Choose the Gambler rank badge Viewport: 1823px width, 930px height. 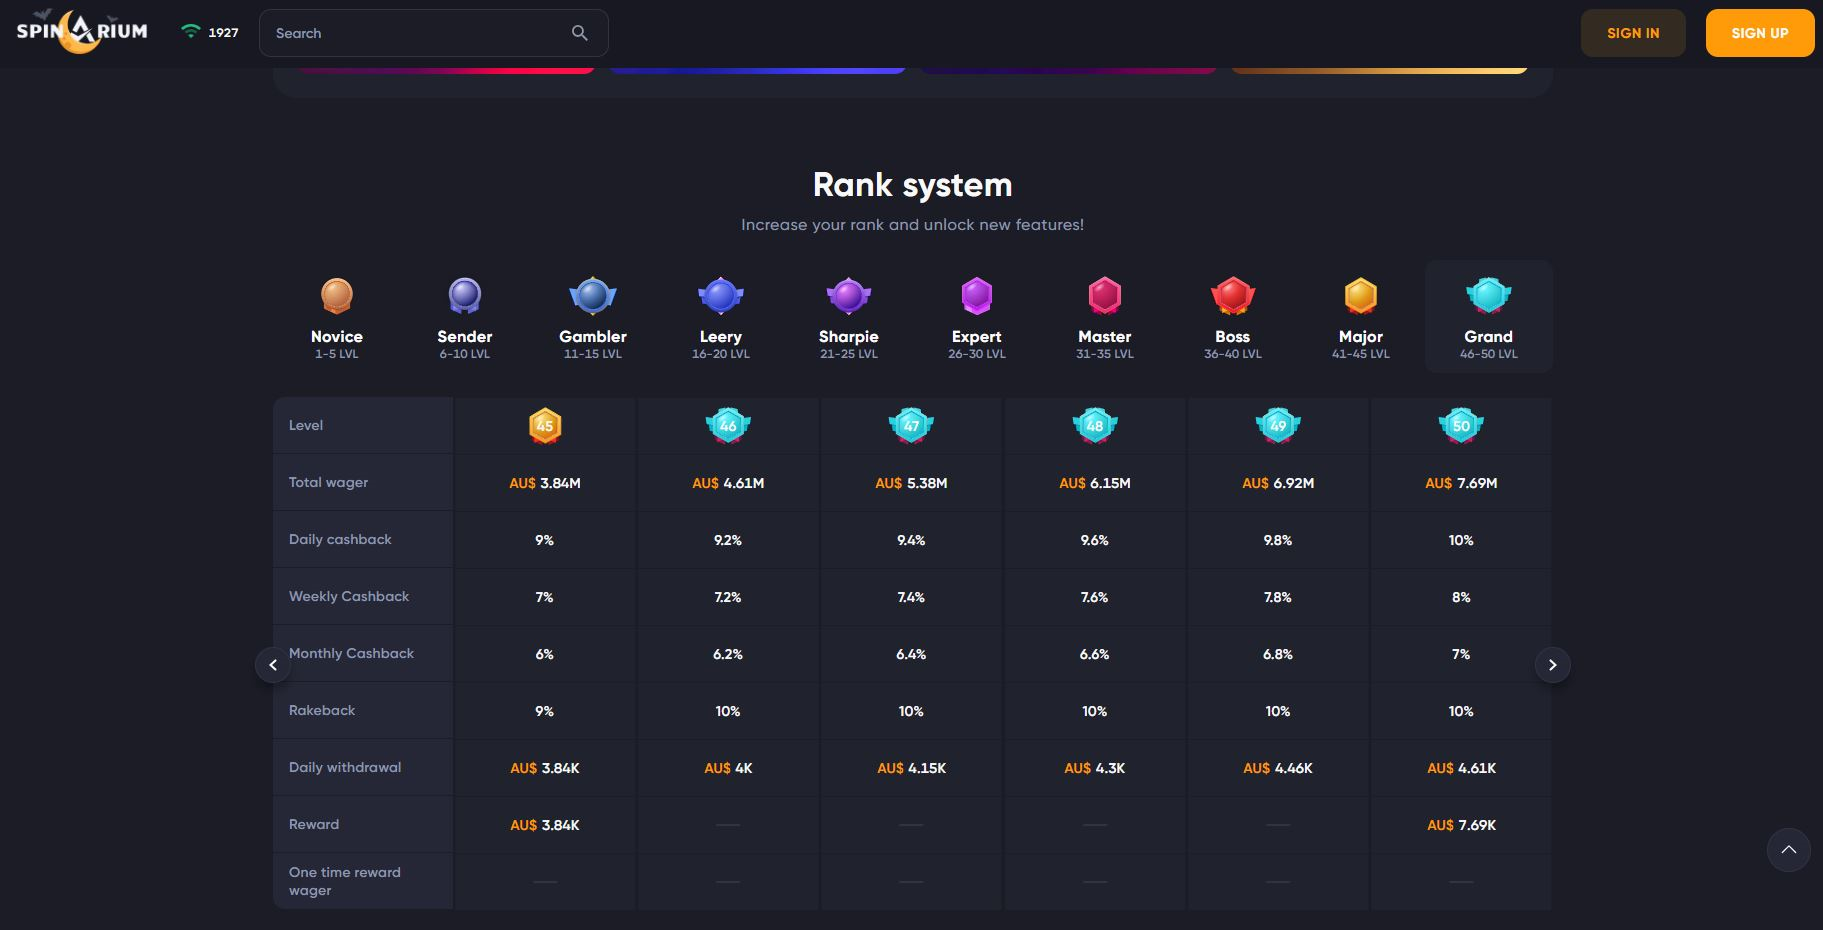(593, 297)
